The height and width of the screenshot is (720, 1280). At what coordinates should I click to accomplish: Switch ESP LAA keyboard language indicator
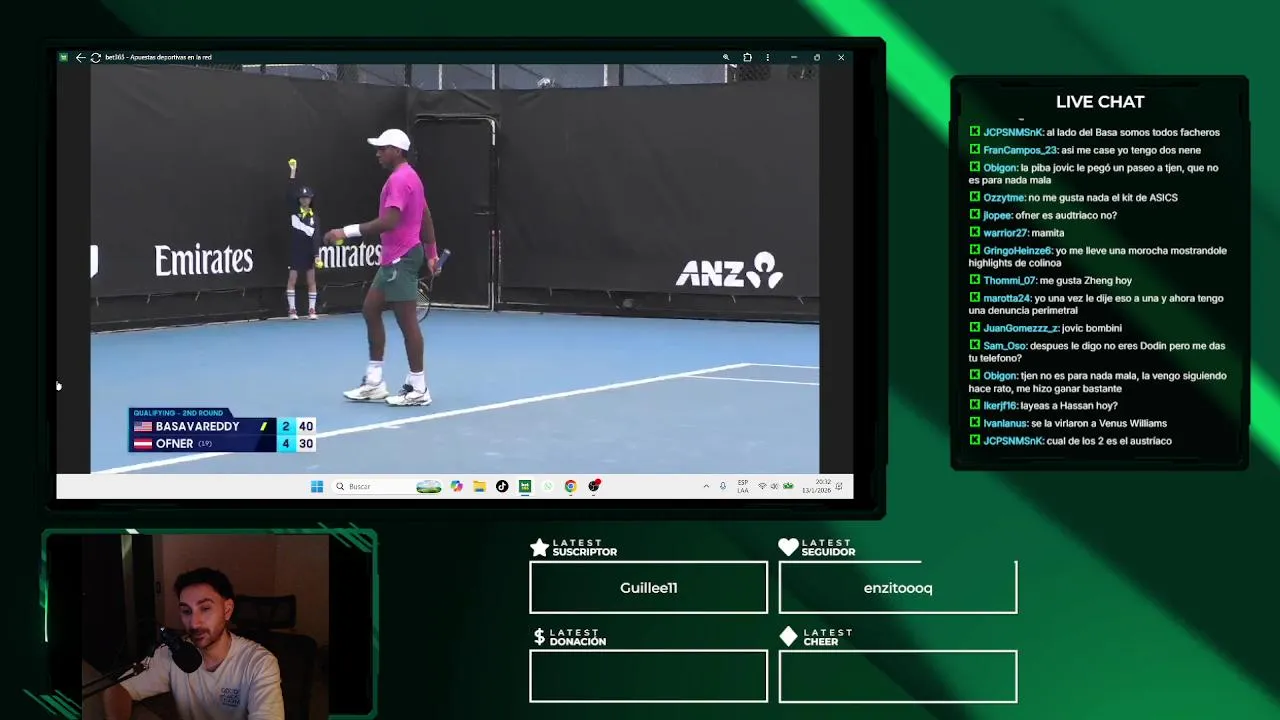[743, 486]
